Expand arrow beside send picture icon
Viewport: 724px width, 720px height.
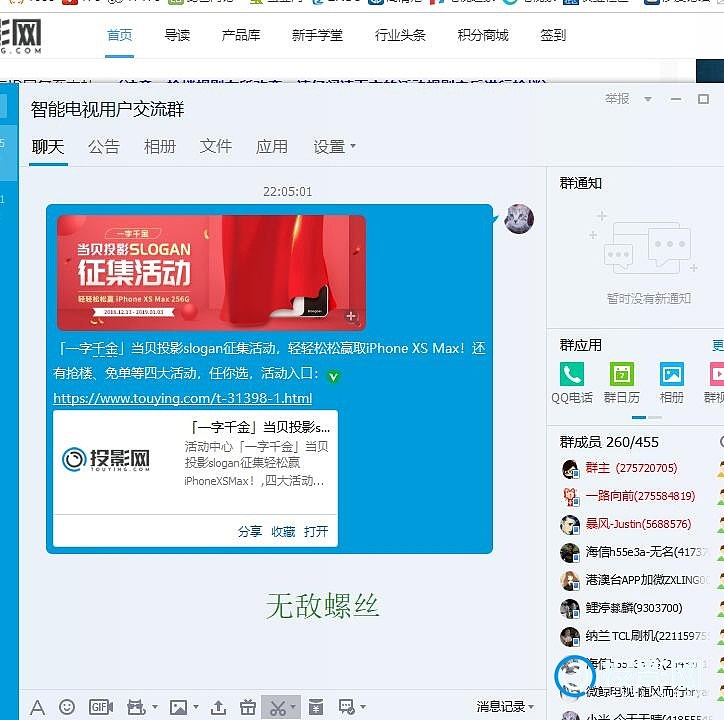[x=196, y=707]
